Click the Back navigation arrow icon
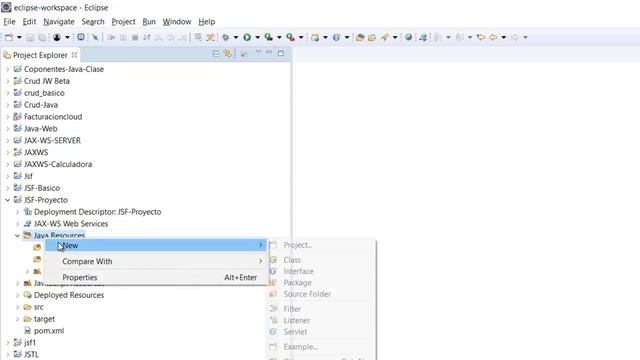Viewport: 640px width, 360px height. click(493, 37)
